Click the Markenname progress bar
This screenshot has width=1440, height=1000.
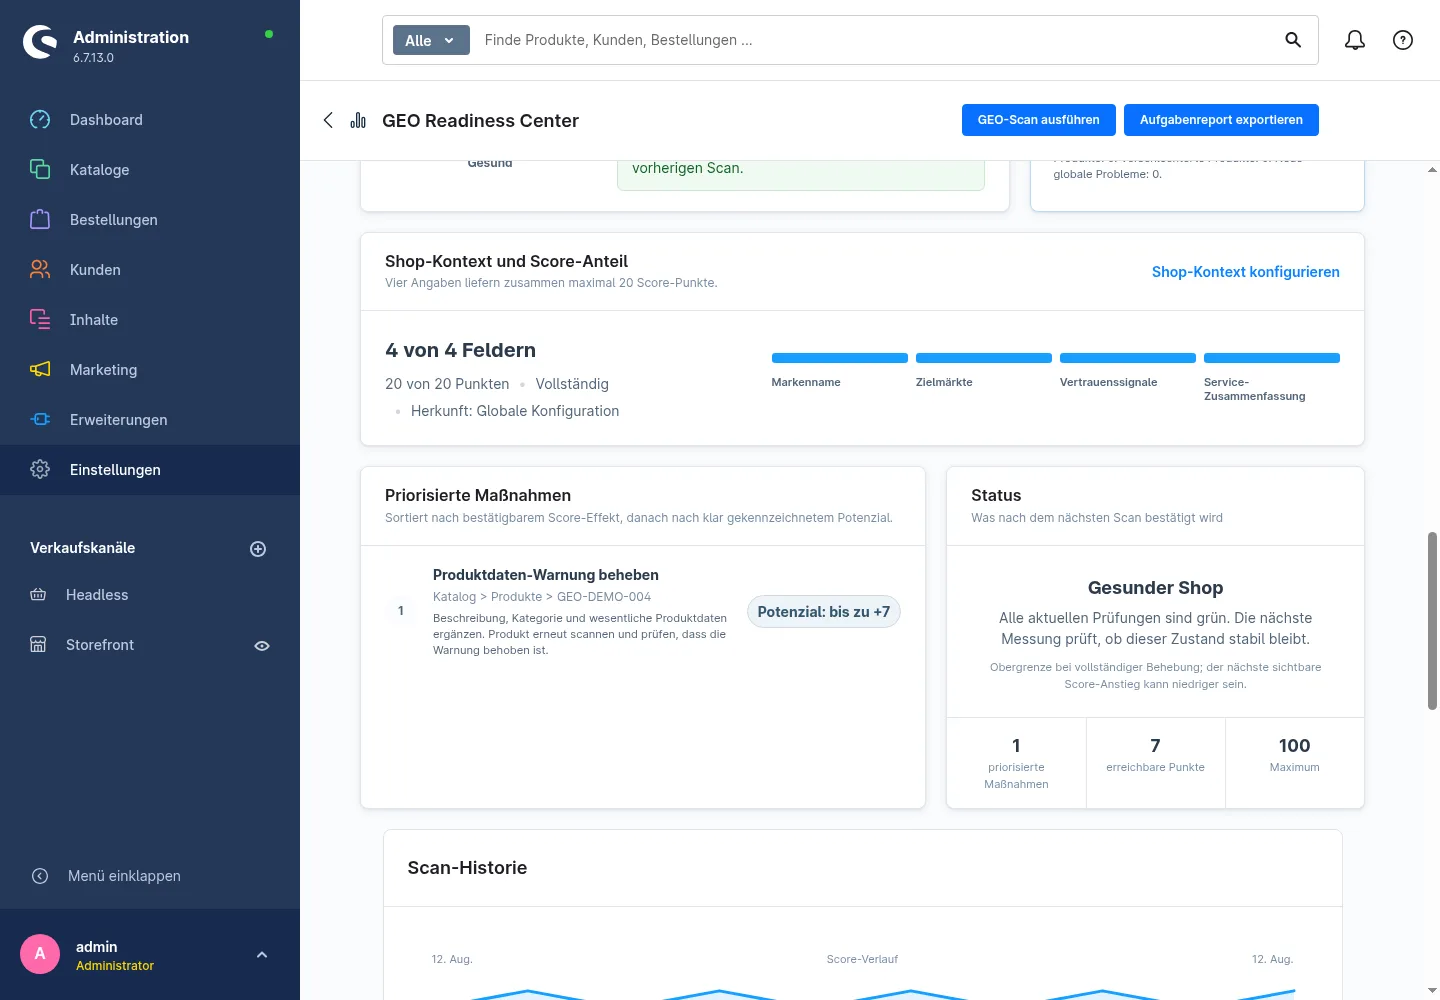click(x=840, y=358)
